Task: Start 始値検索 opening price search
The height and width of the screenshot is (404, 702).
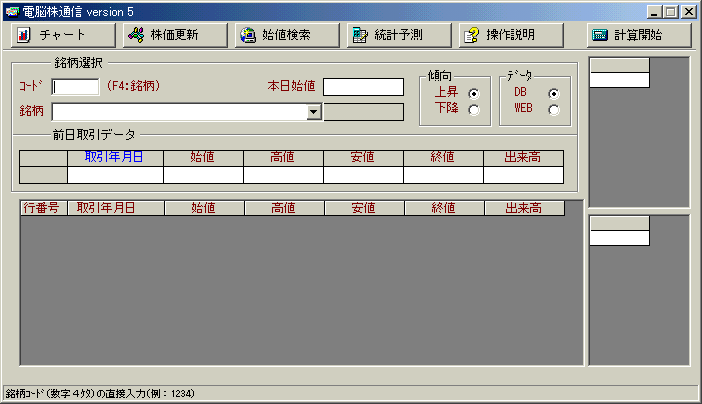Action: [x=287, y=35]
